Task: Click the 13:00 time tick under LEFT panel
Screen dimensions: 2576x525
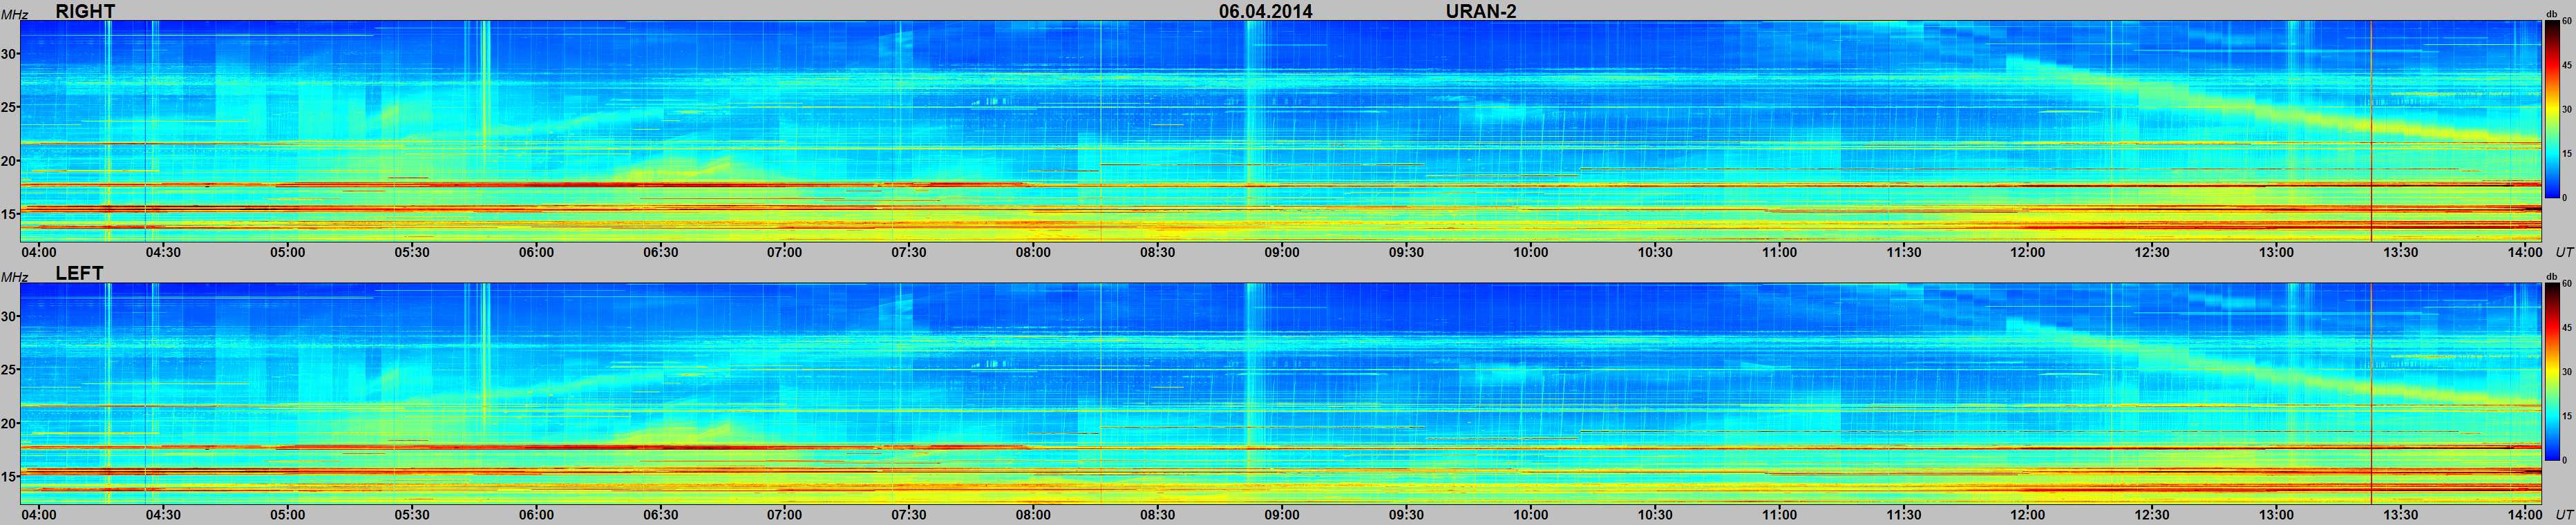Action: (2276, 515)
